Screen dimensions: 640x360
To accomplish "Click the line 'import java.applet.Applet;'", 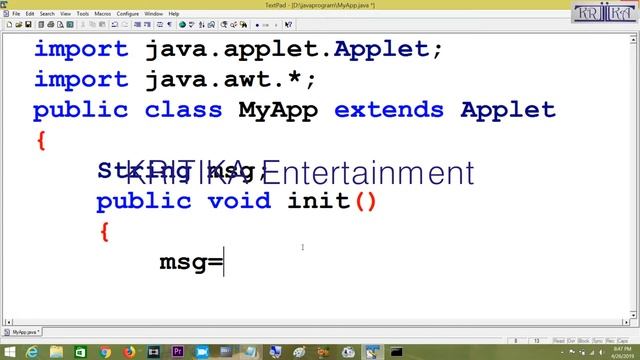I will coord(238,49).
